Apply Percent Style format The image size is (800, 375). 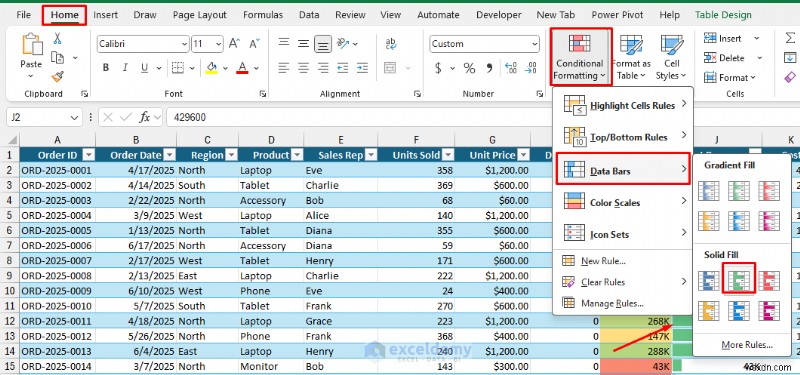(x=469, y=68)
